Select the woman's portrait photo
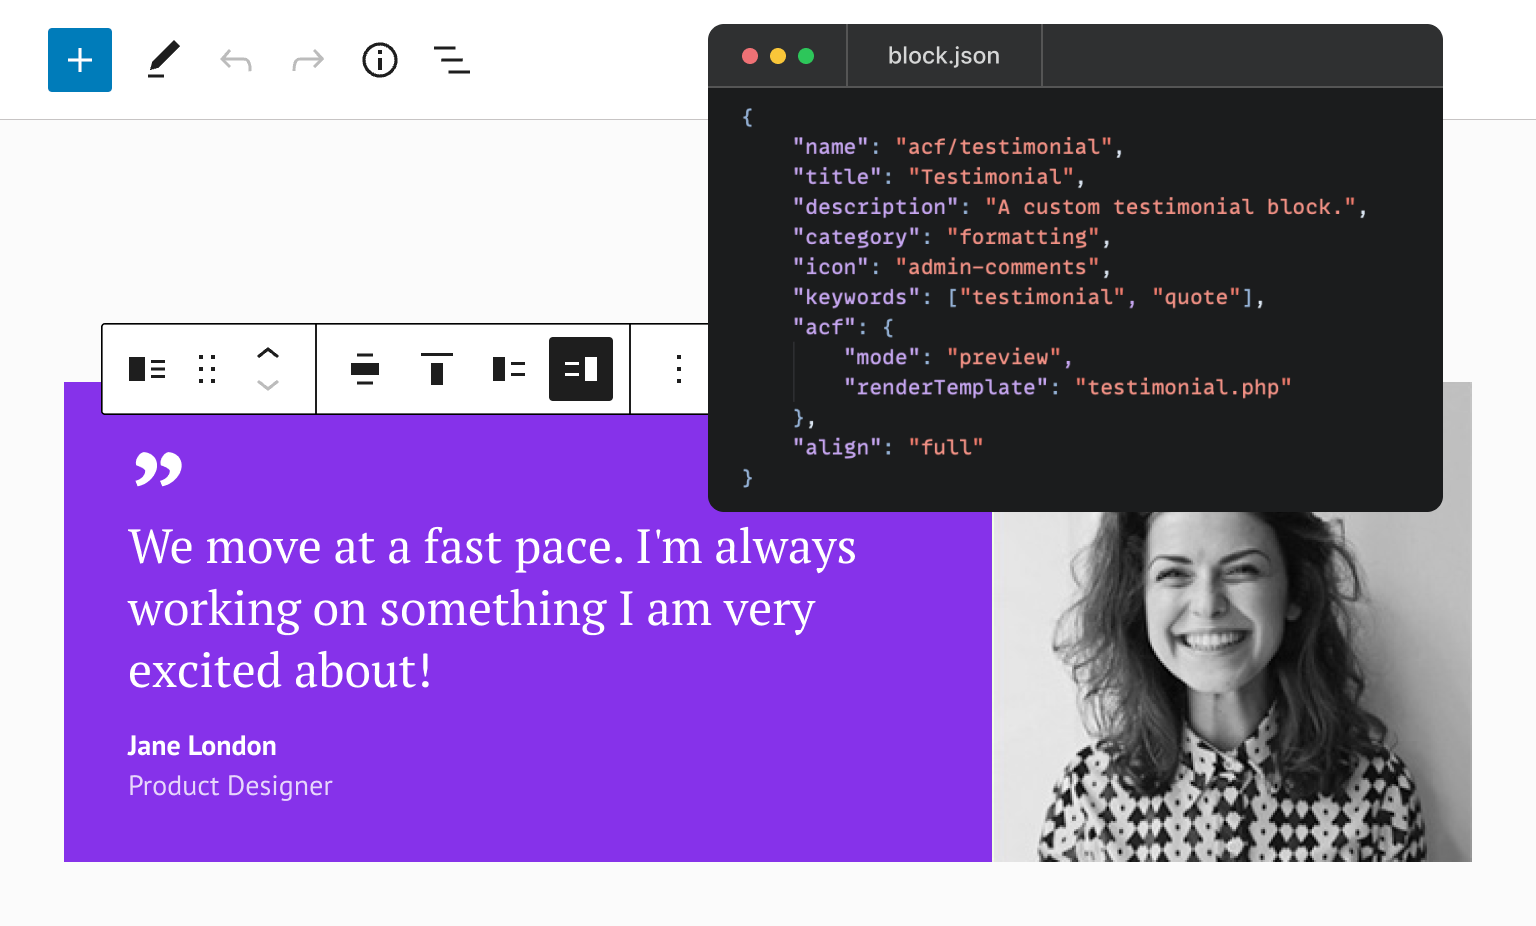The image size is (1536, 926). pyautogui.click(x=1232, y=686)
